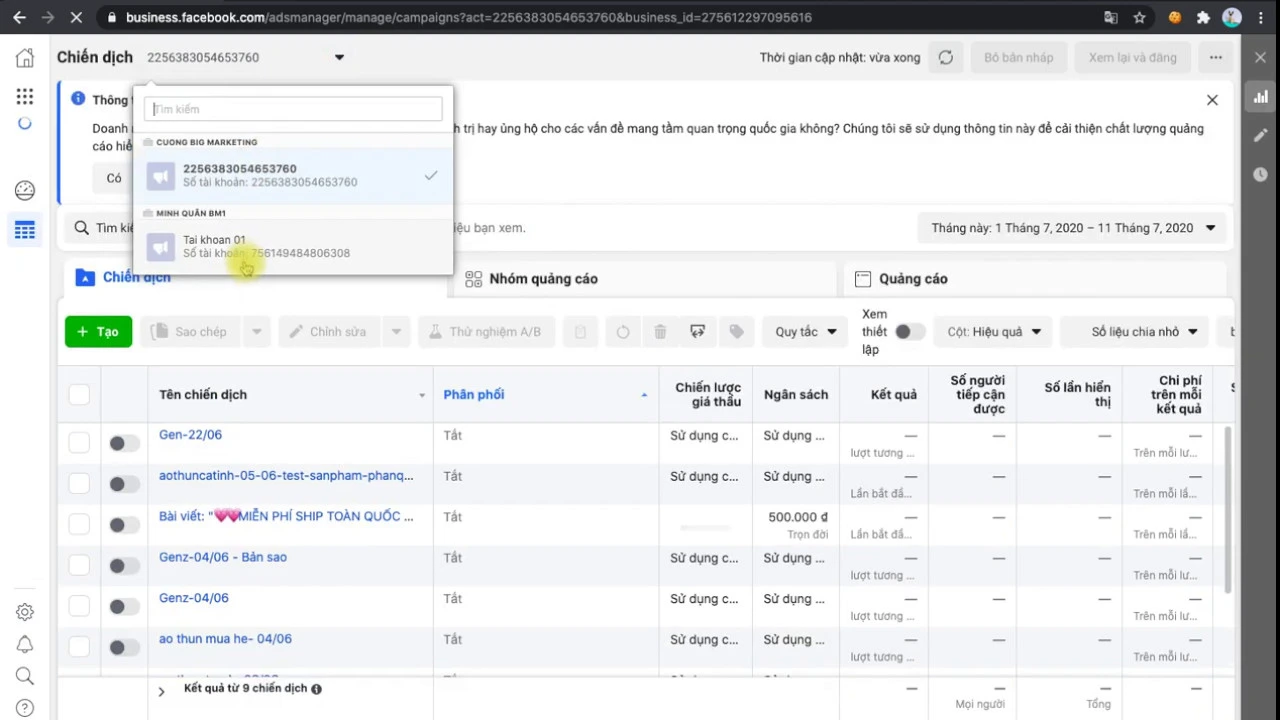This screenshot has width=1280, height=720.
Task: Dismiss the information notice banner
Action: [x=1212, y=100]
